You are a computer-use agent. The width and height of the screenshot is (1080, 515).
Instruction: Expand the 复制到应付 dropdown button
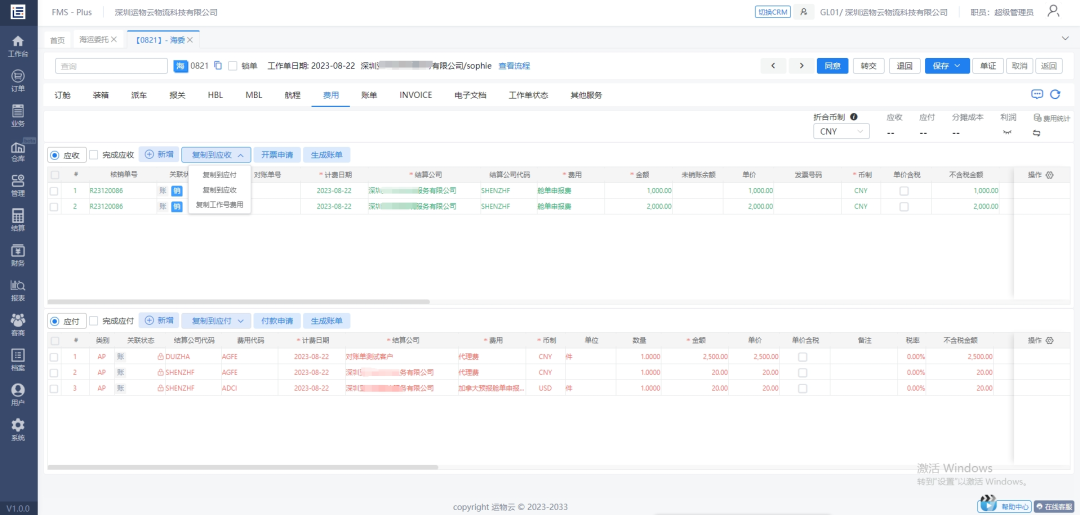pyautogui.click(x=216, y=321)
